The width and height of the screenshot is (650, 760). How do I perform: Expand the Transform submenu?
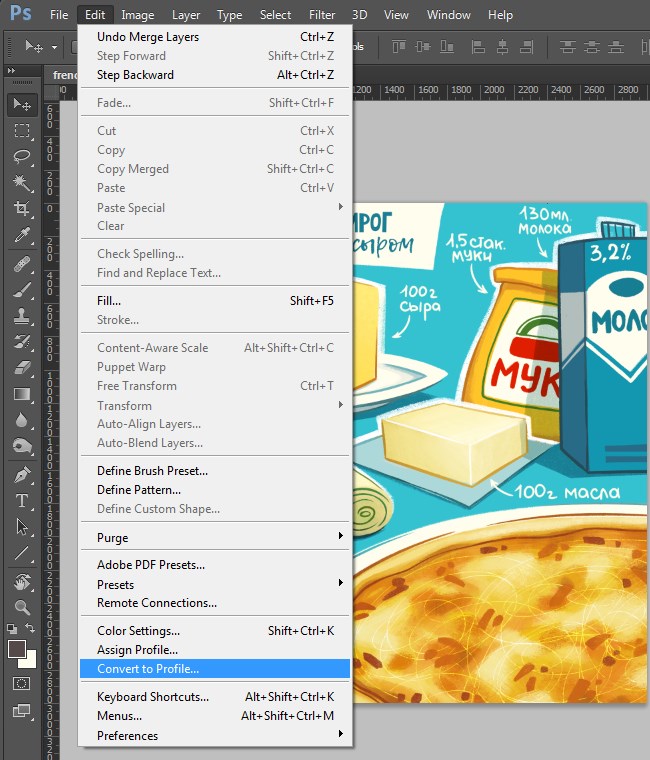click(x=215, y=405)
